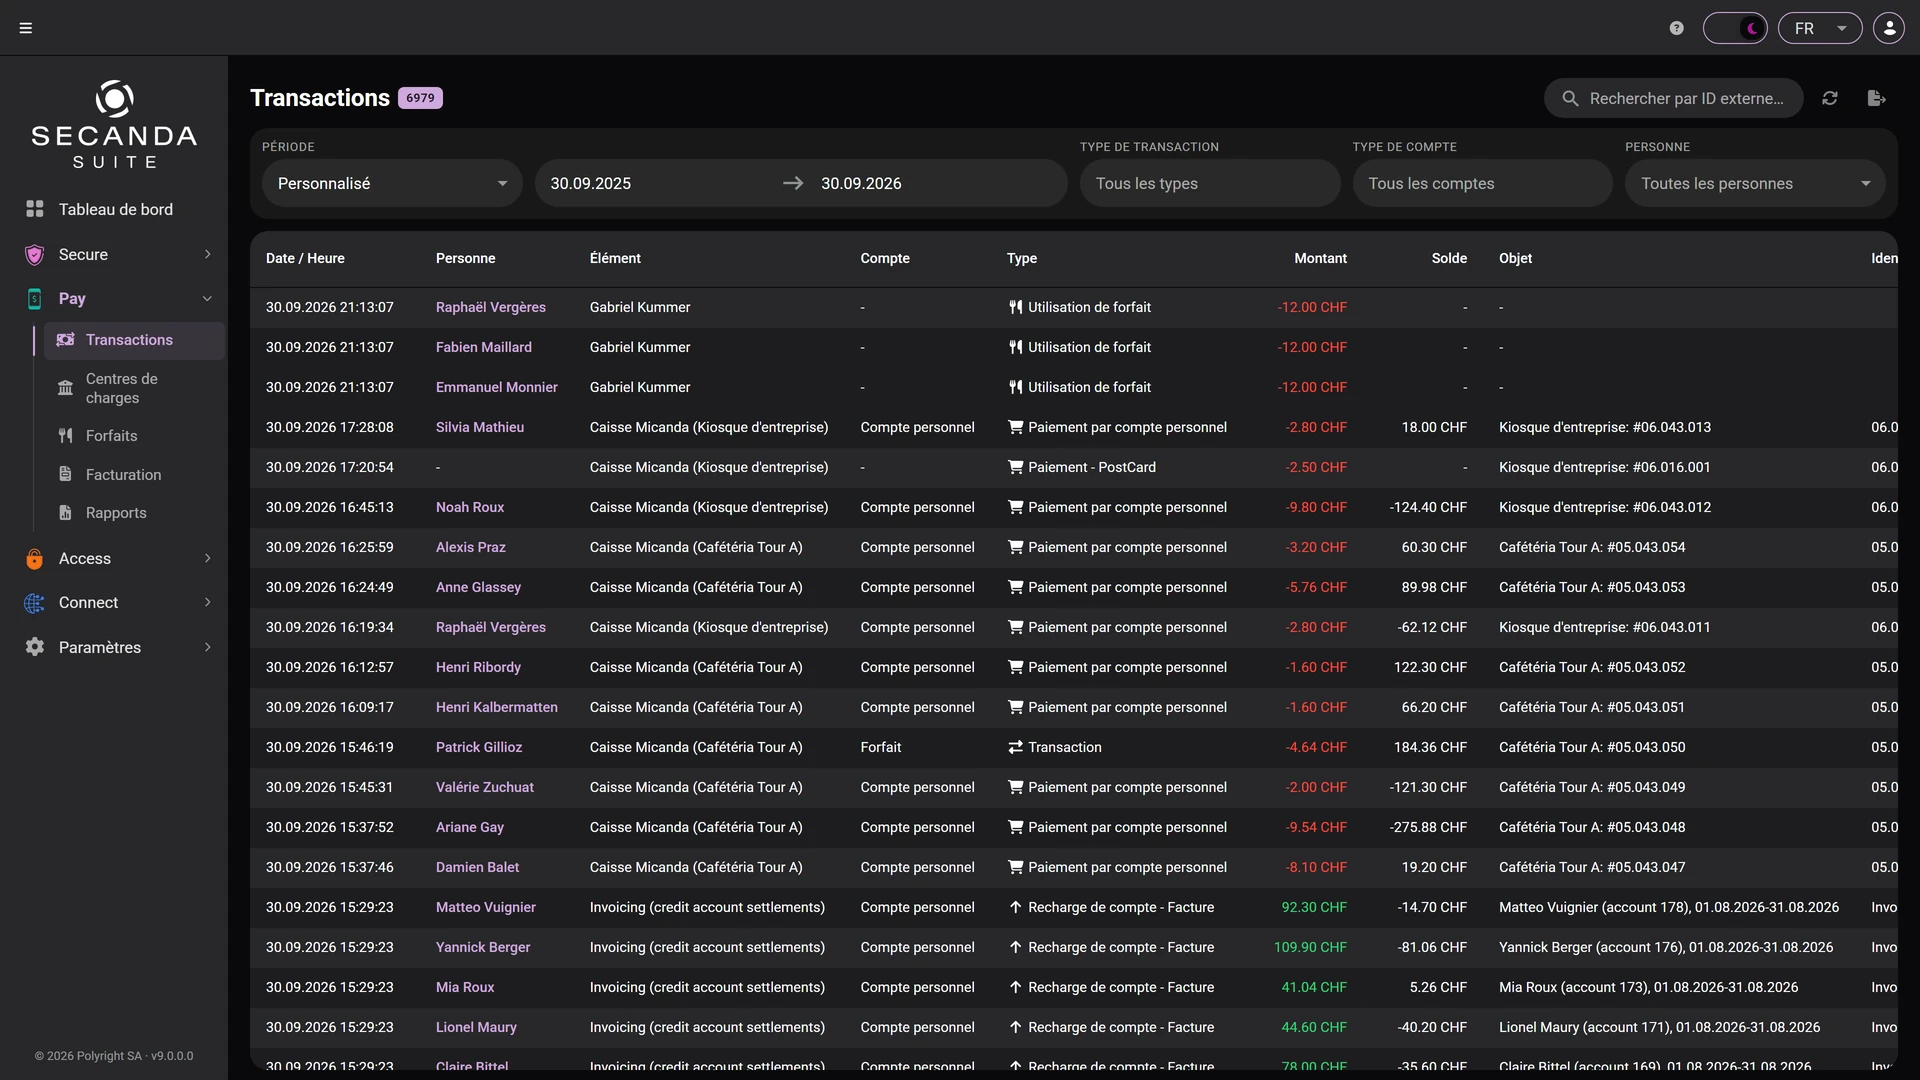1920x1080 pixels.
Task: Open person link Alexis Praz
Action: click(471, 547)
